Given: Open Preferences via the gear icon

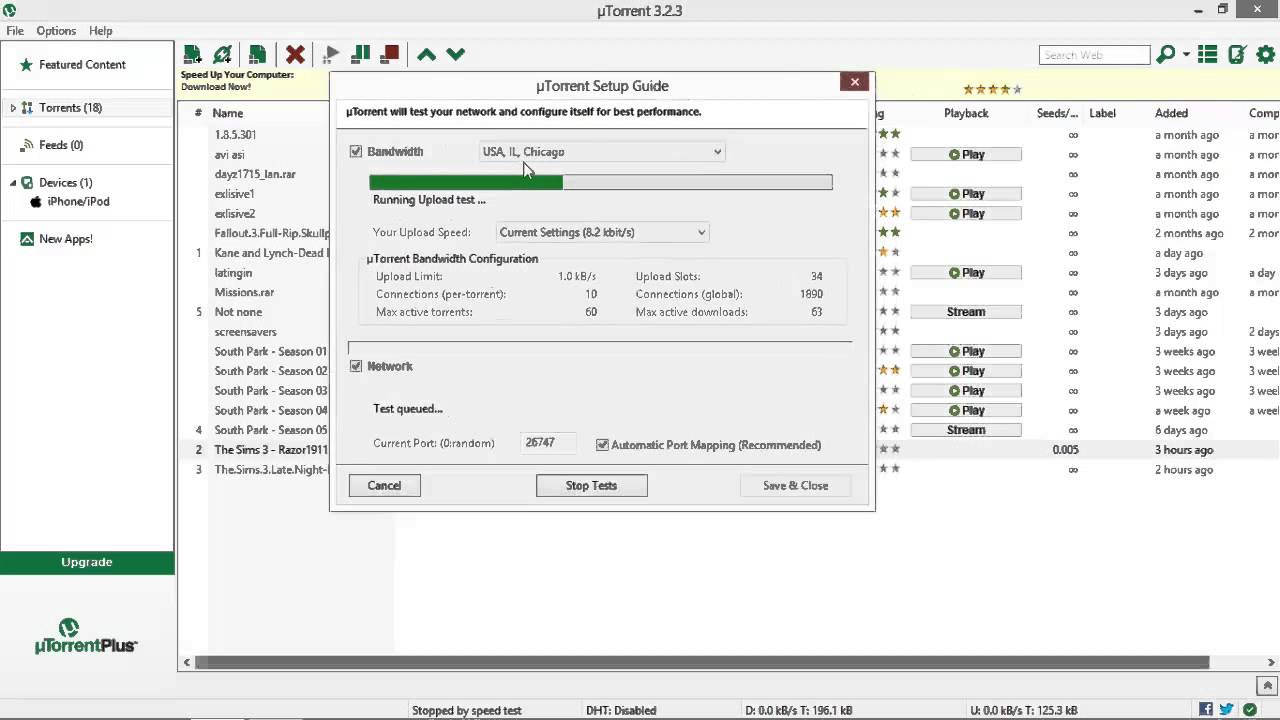Looking at the screenshot, I should pyautogui.click(x=1265, y=55).
